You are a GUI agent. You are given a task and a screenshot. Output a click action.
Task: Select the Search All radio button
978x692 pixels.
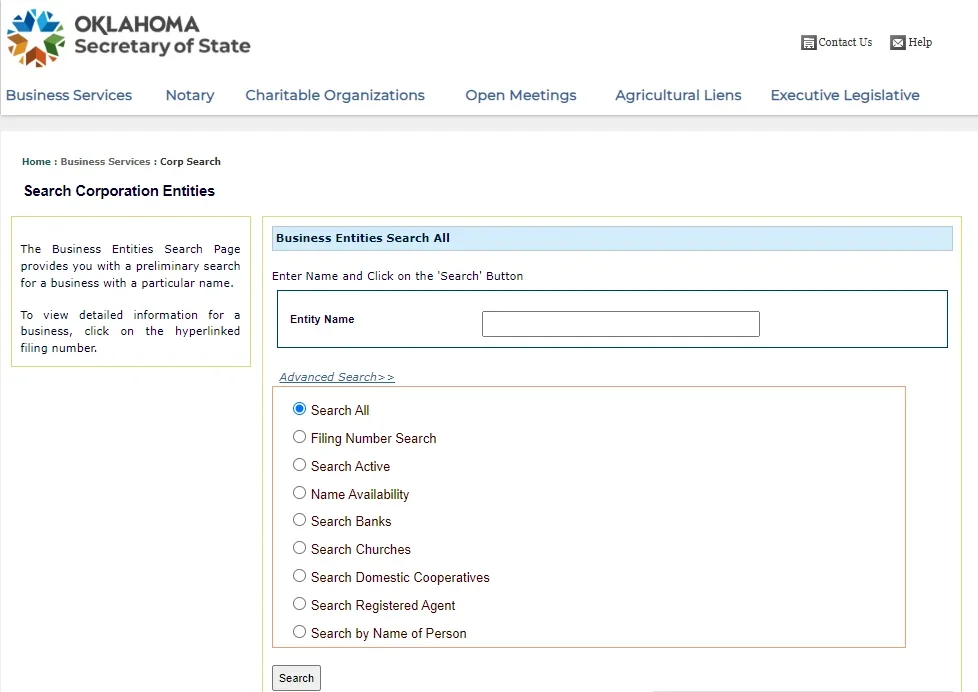(x=299, y=409)
